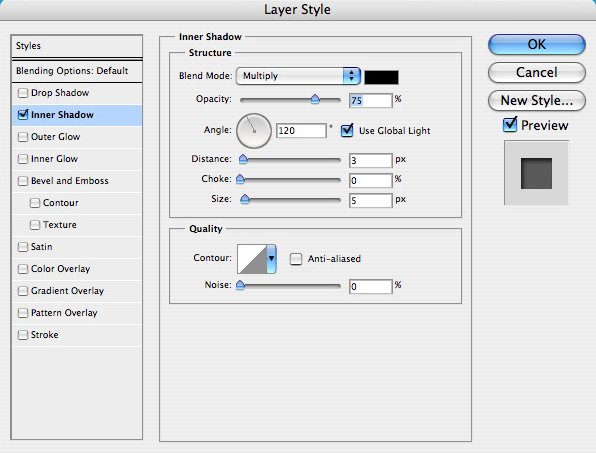The image size is (596, 453).
Task: Click the Noise slider handle
Action: coord(240,285)
